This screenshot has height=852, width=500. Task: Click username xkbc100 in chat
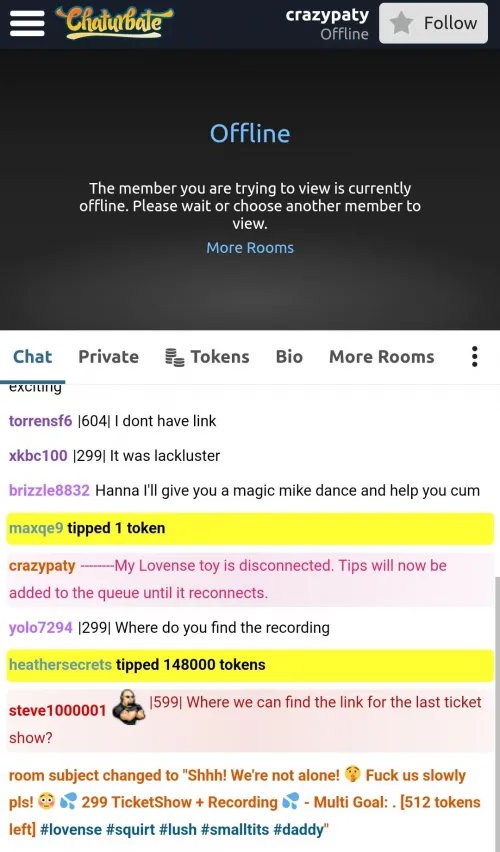pos(38,456)
